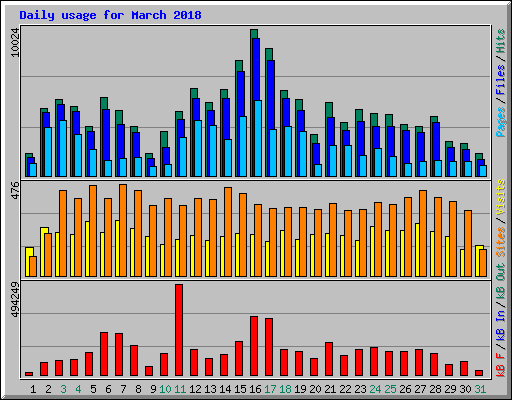Viewport: 512px width, 400px height.
Task: Select the red kB bar for day 6
Action: 104,354
